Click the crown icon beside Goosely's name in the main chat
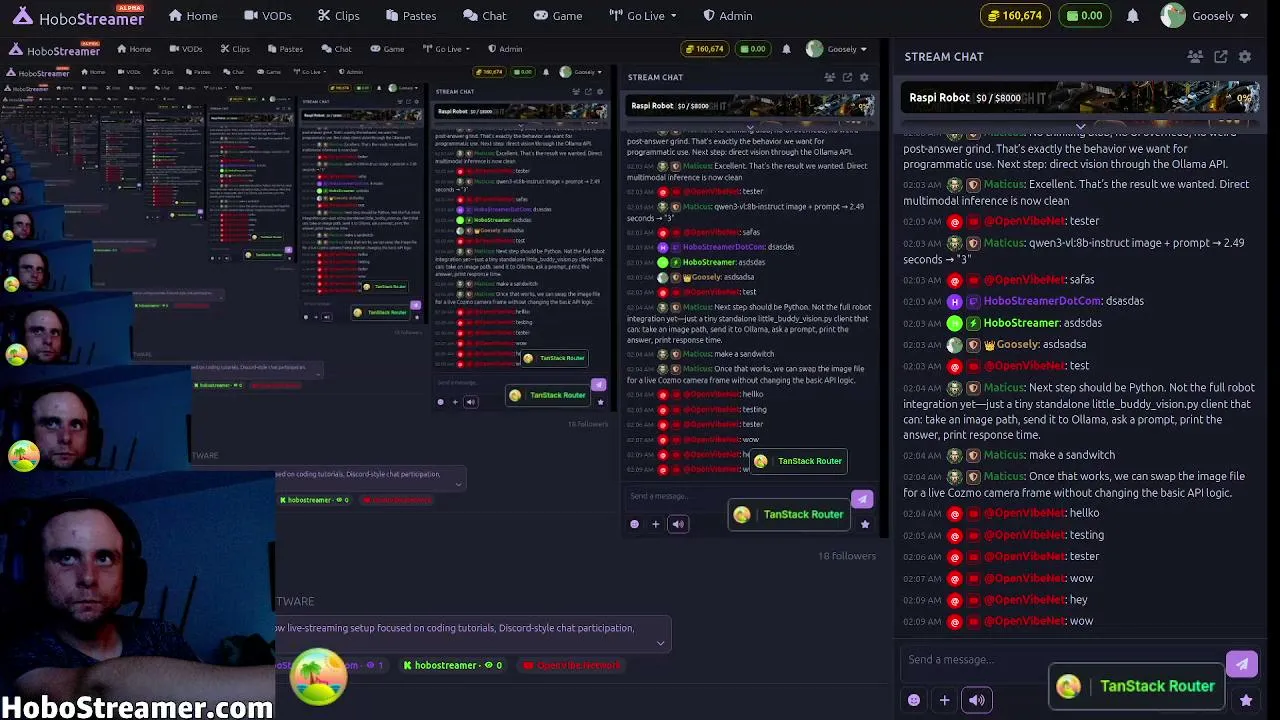 coord(990,345)
